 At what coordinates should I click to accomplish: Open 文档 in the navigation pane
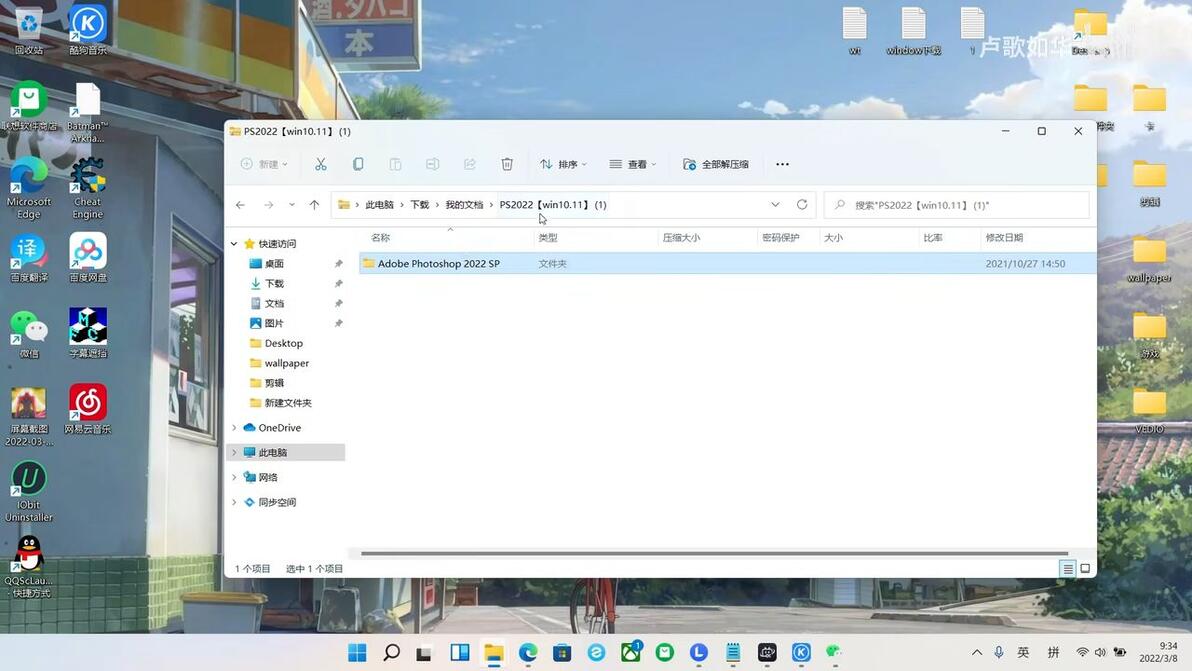[274, 303]
